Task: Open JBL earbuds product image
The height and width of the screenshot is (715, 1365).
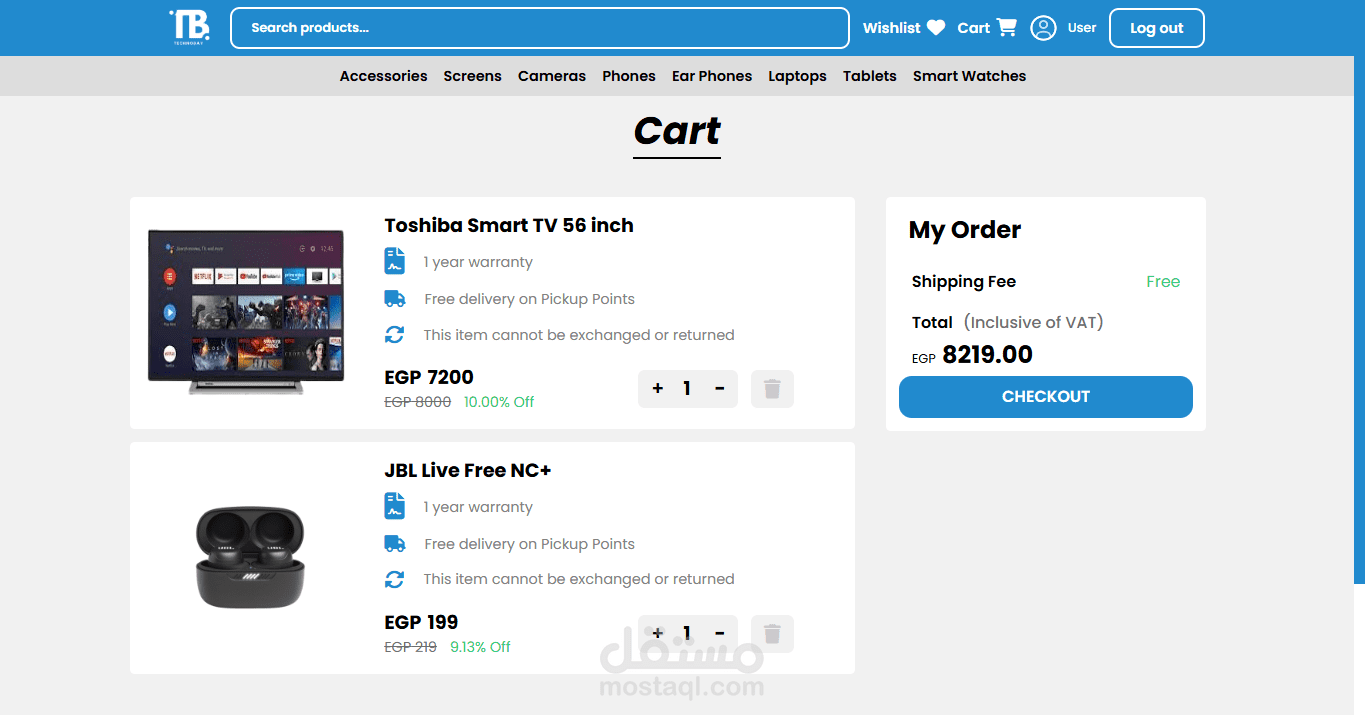Action: (249, 557)
